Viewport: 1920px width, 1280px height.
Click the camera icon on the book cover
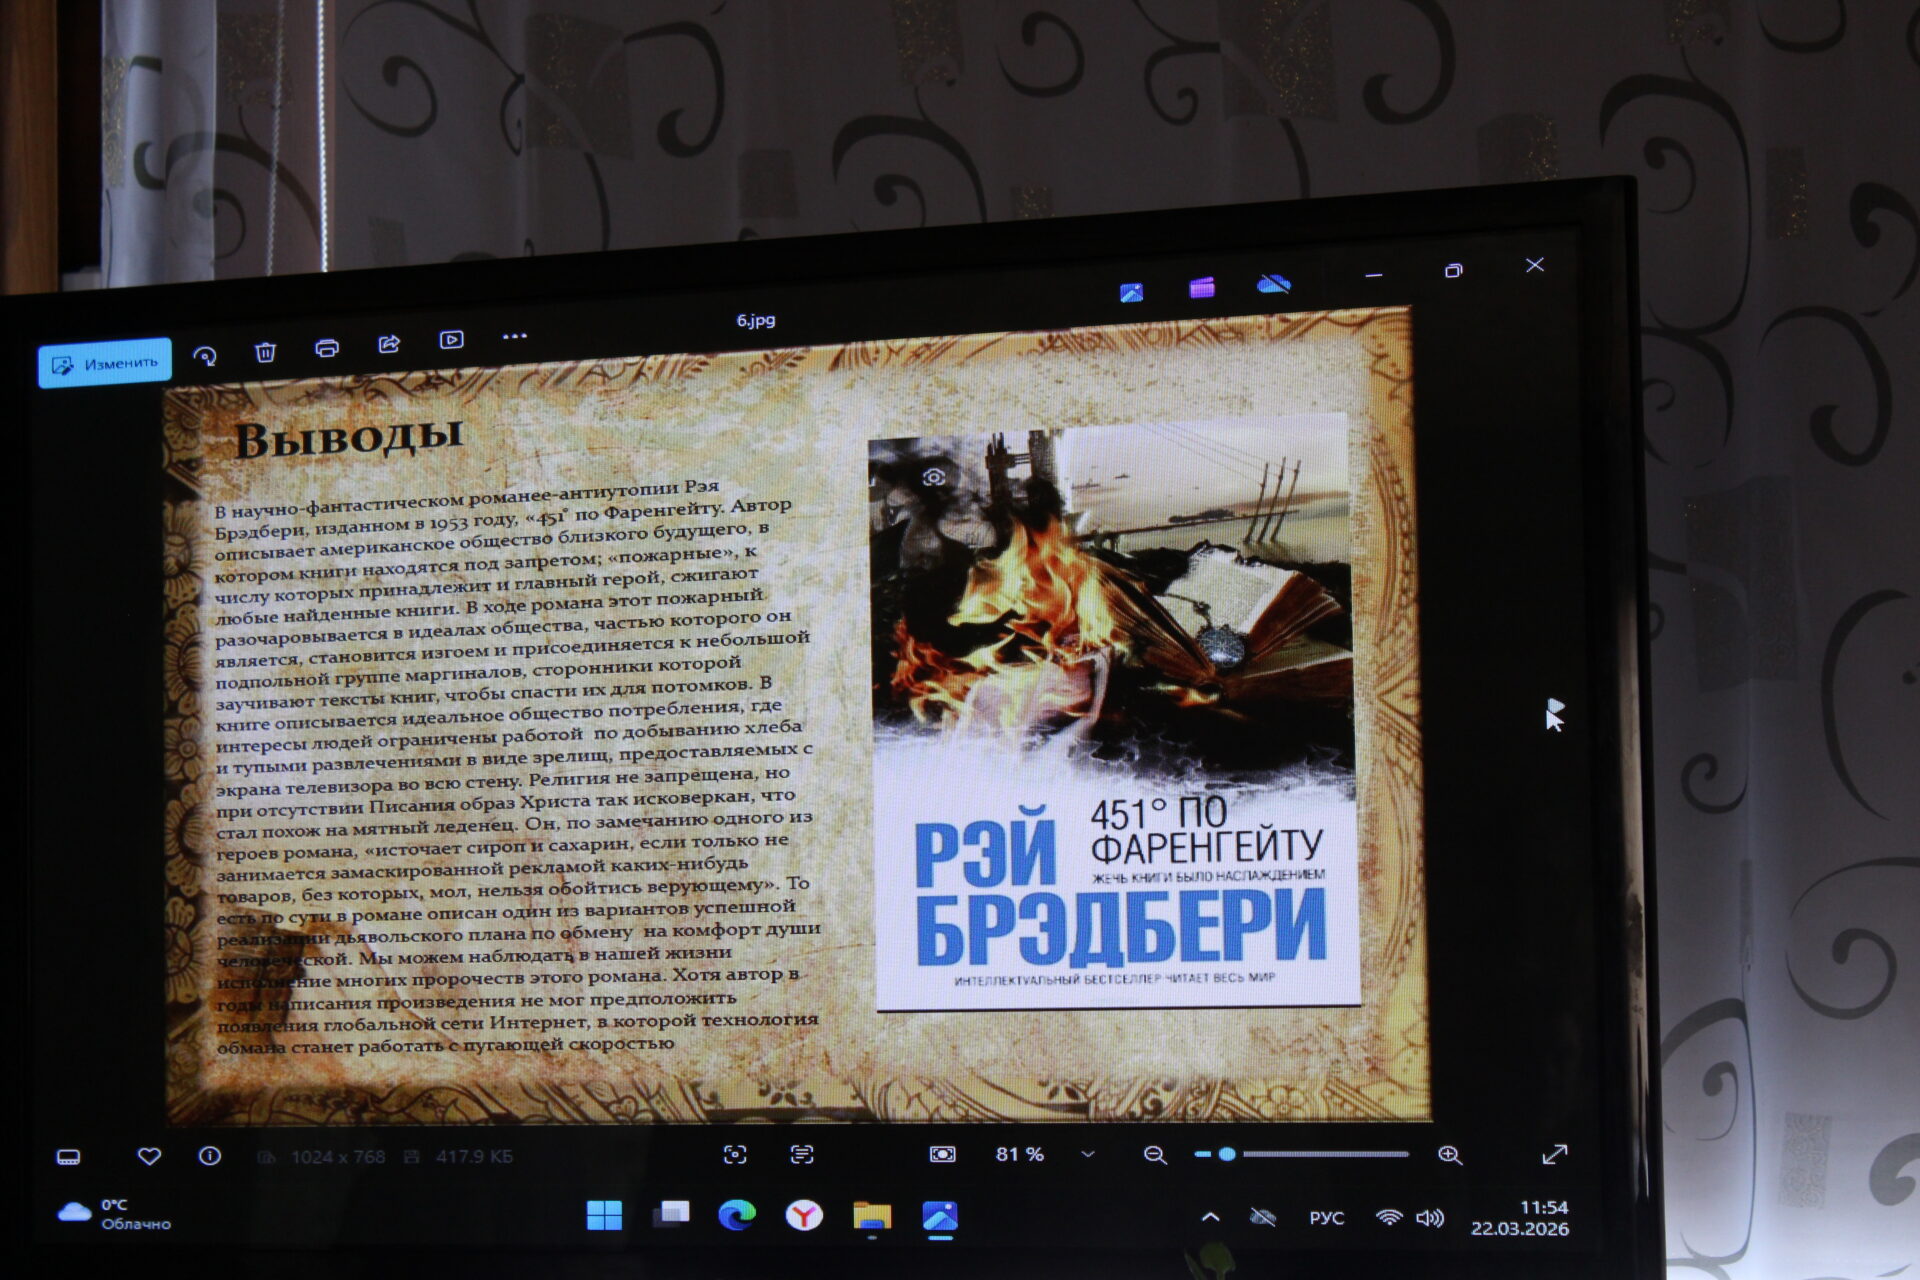coord(934,477)
